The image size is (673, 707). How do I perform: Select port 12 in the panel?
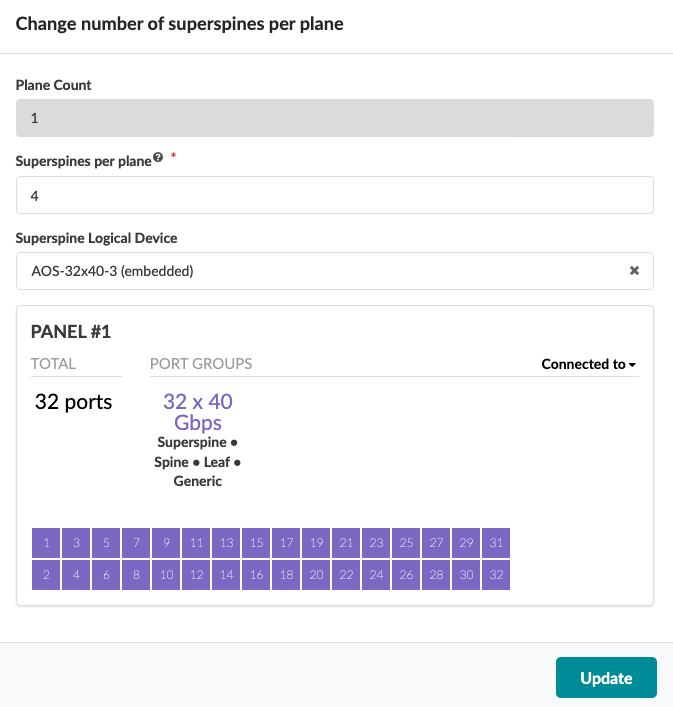tap(196, 575)
